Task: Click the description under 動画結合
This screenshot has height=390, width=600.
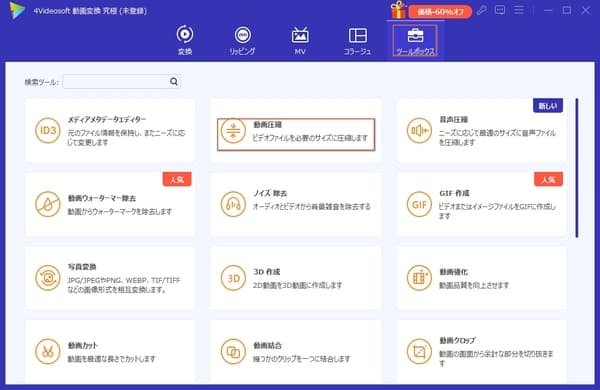Action: 302,359
